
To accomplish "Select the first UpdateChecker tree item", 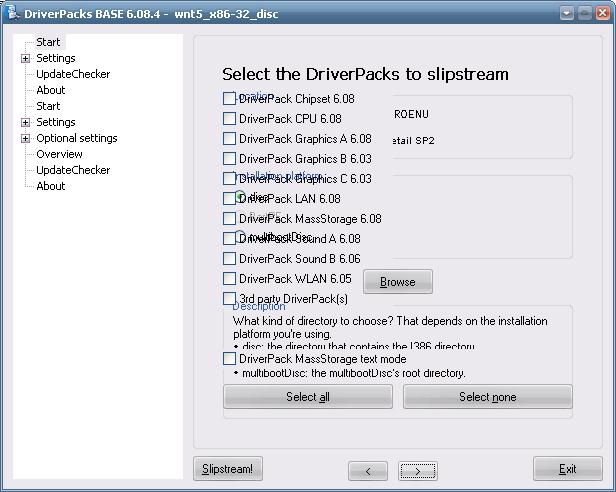I will [x=73, y=74].
